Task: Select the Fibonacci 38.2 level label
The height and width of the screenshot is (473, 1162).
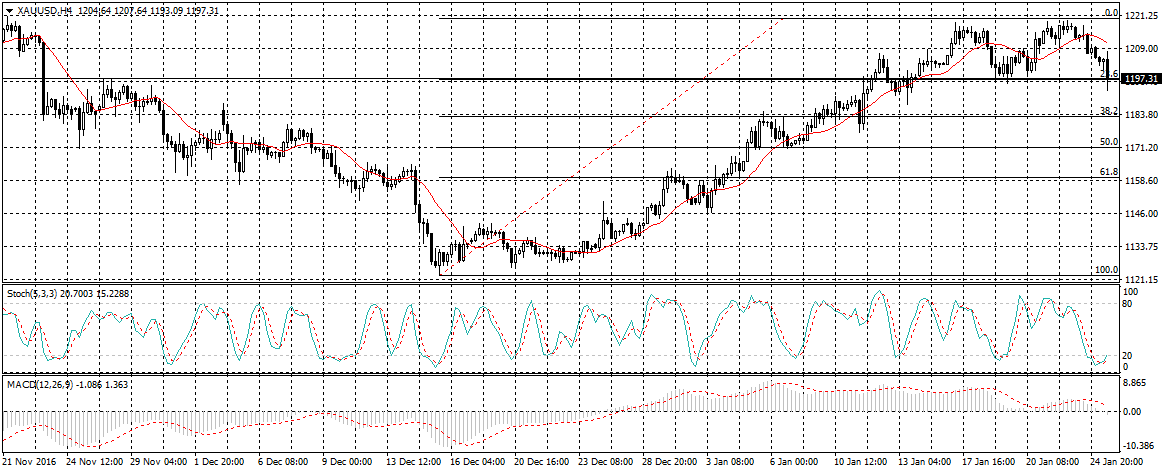Action: coord(1108,110)
